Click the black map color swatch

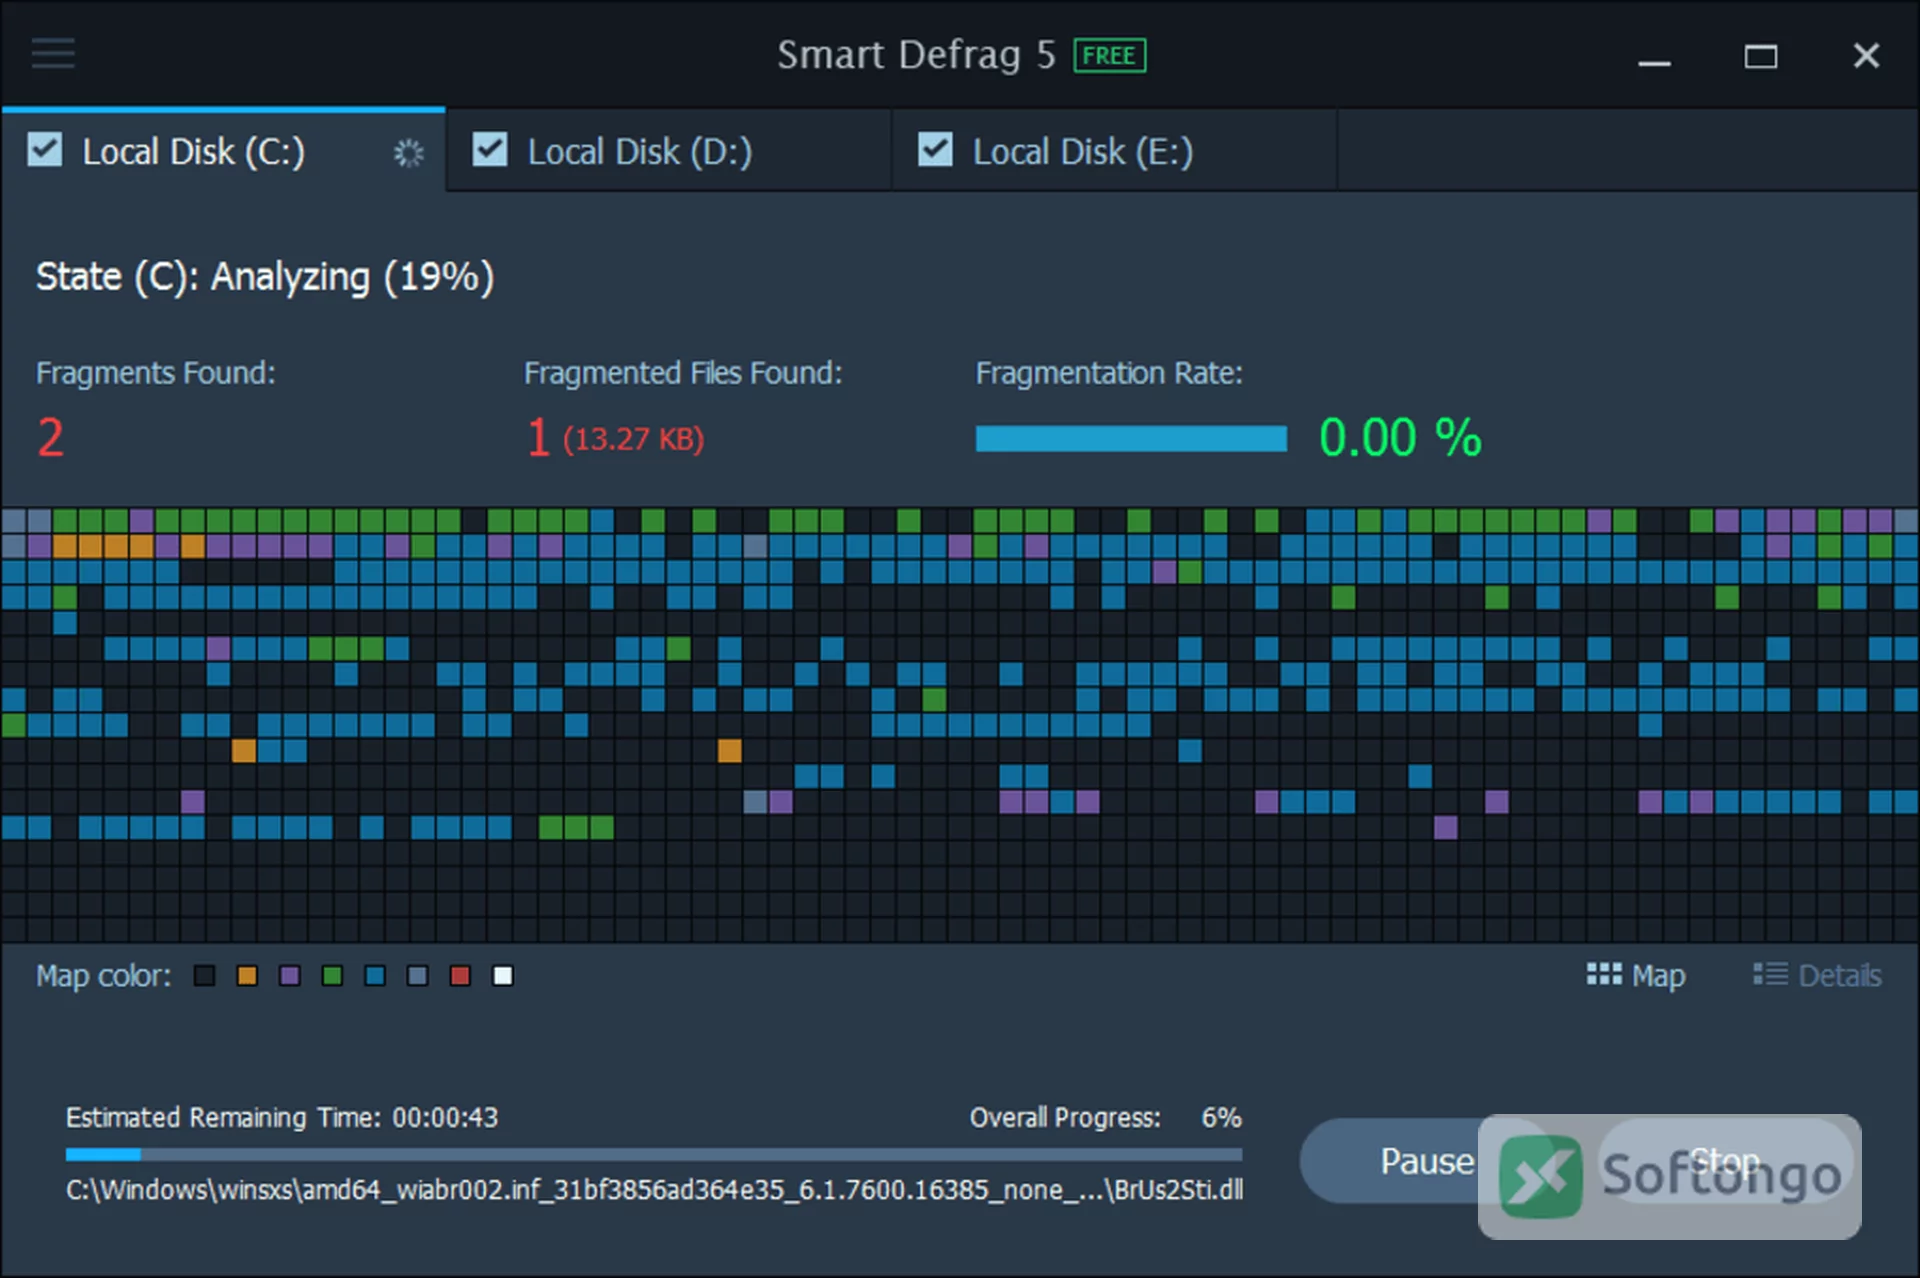point(204,975)
